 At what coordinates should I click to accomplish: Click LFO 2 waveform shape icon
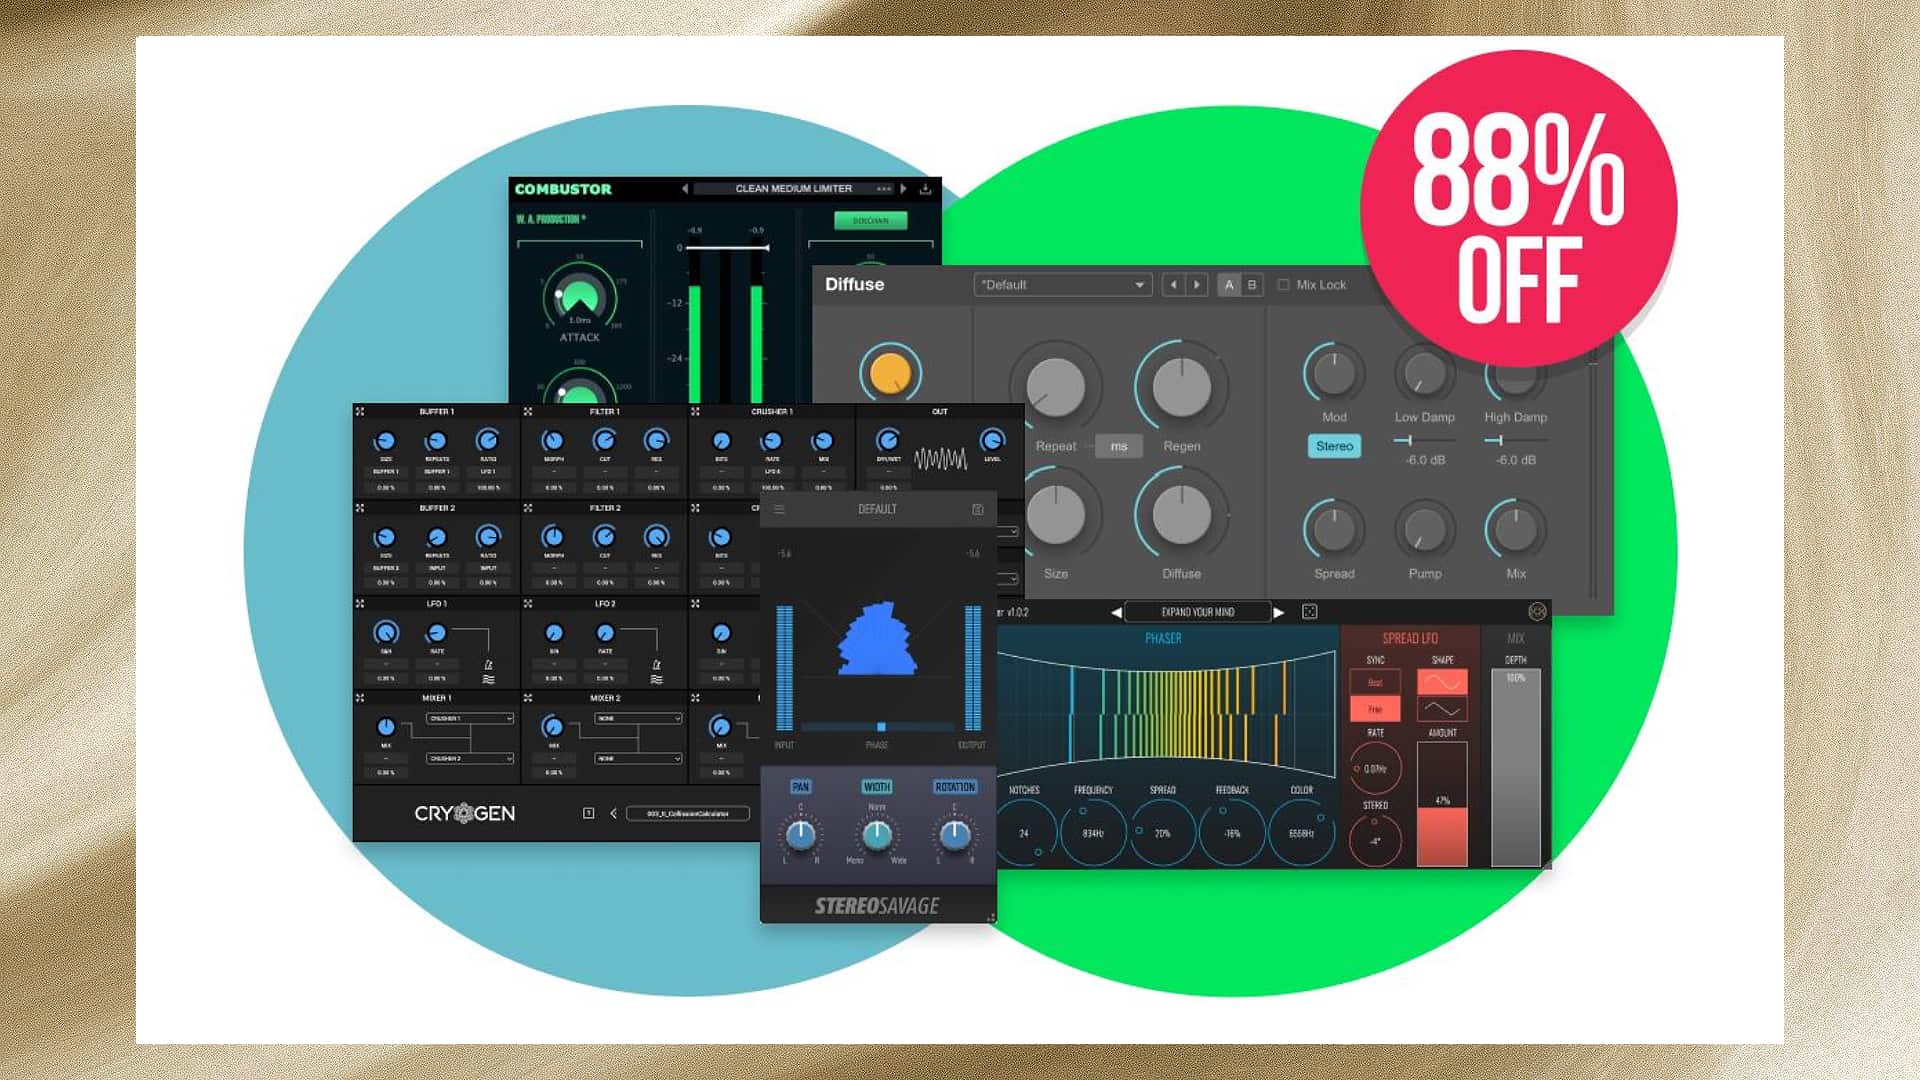(656, 680)
